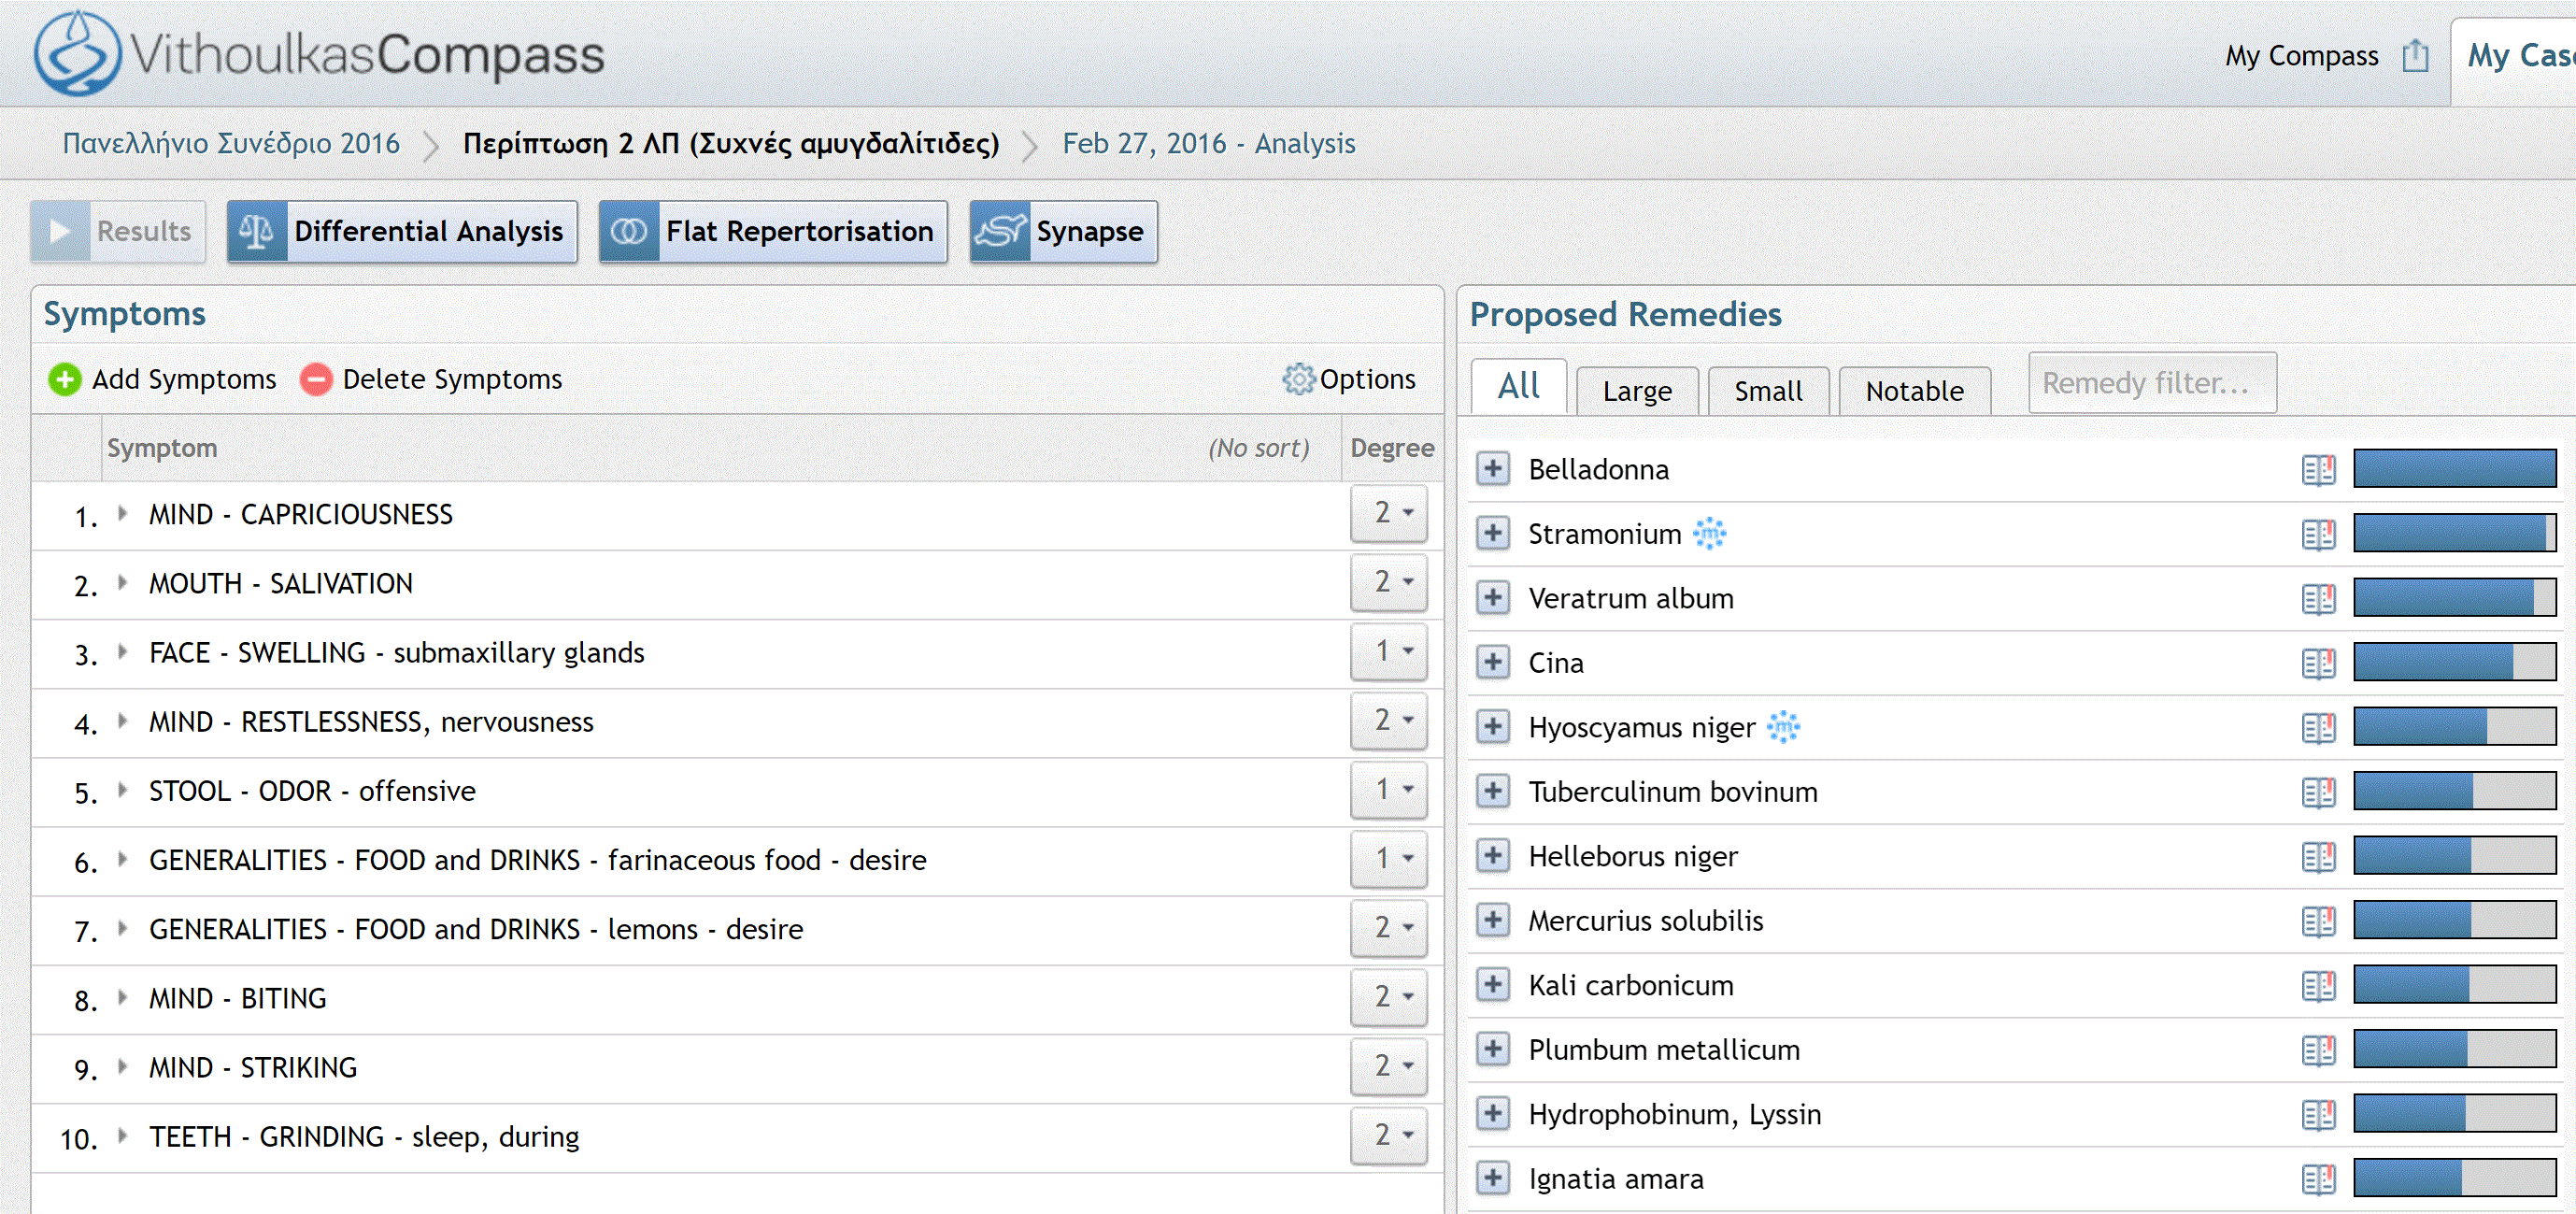Expand the Belladonna remedy row

pyautogui.click(x=1493, y=468)
